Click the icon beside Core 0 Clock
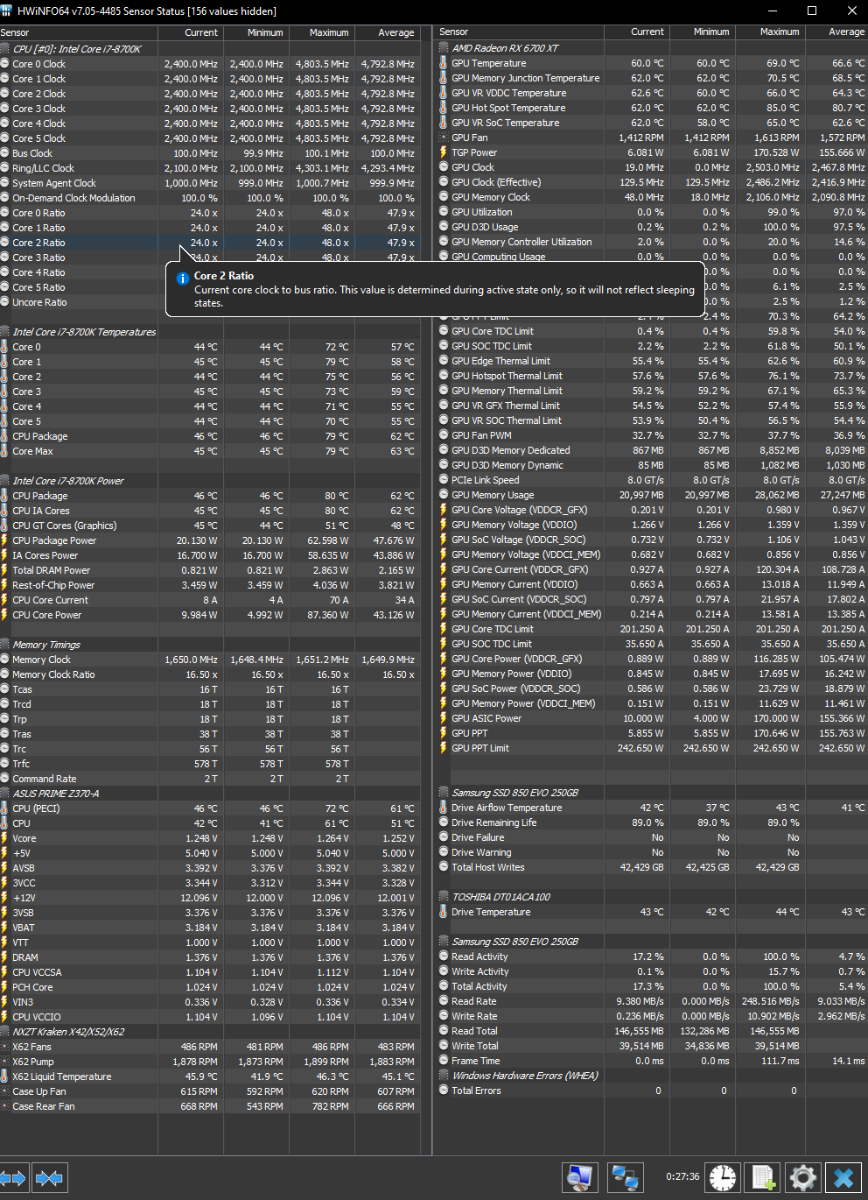This screenshot has height=1200, width=868. 6,64
